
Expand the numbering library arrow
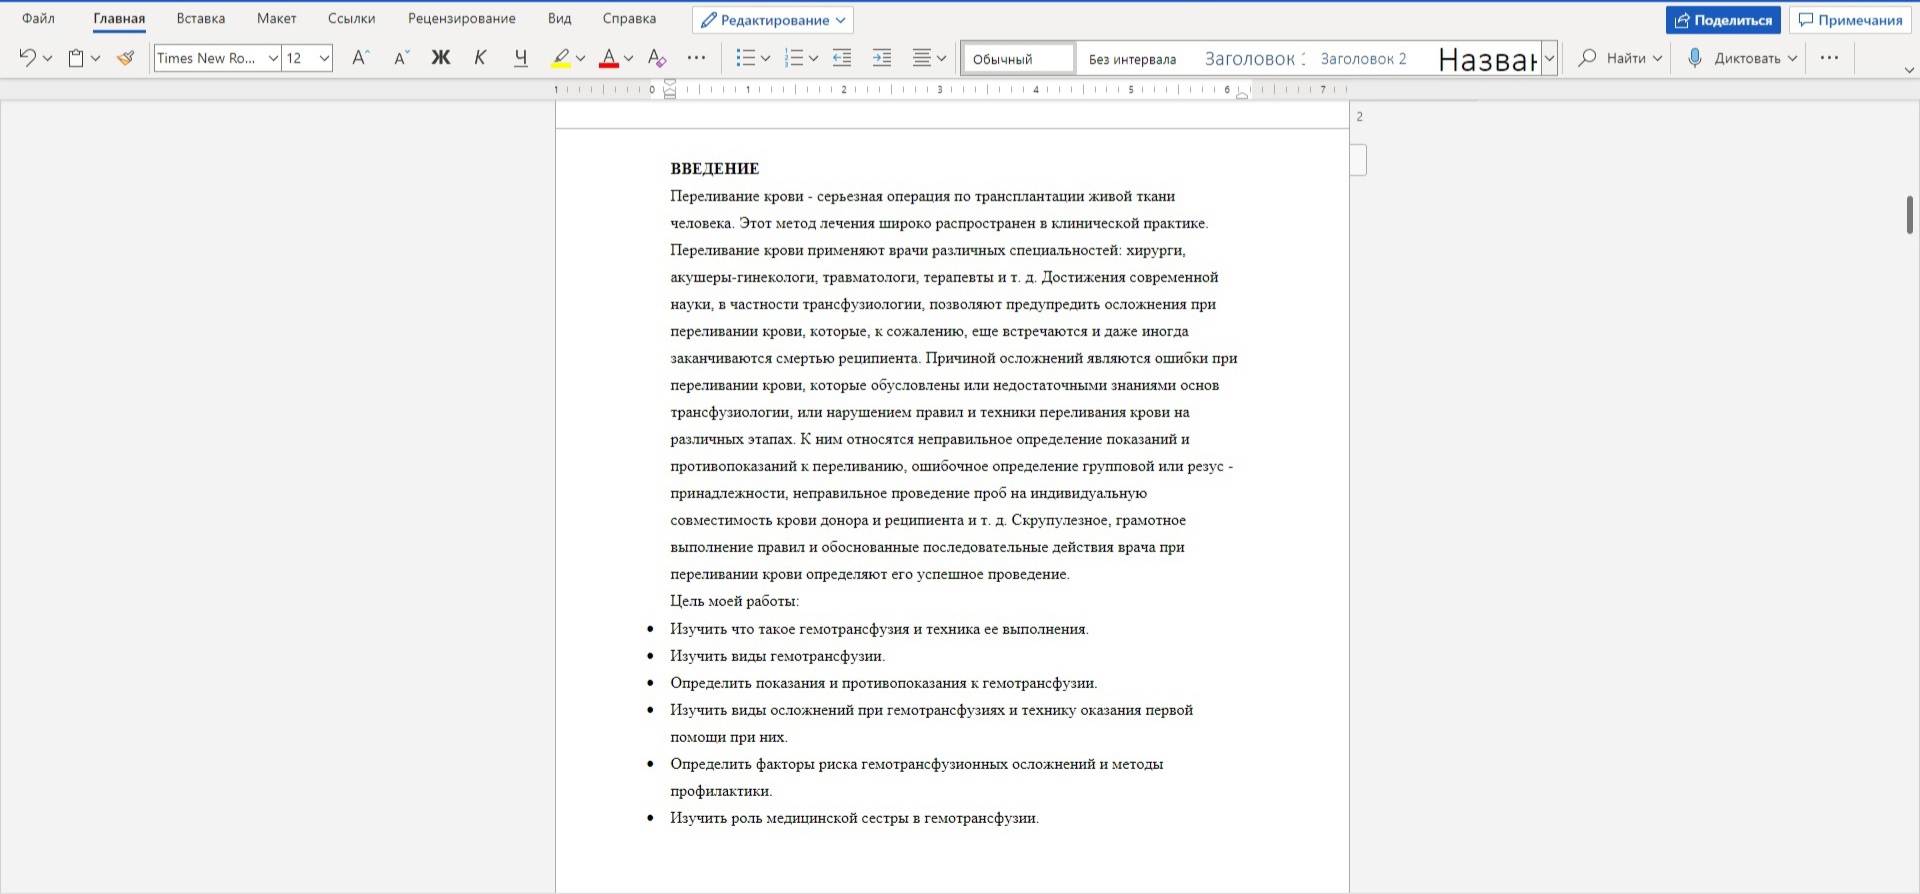814,59
